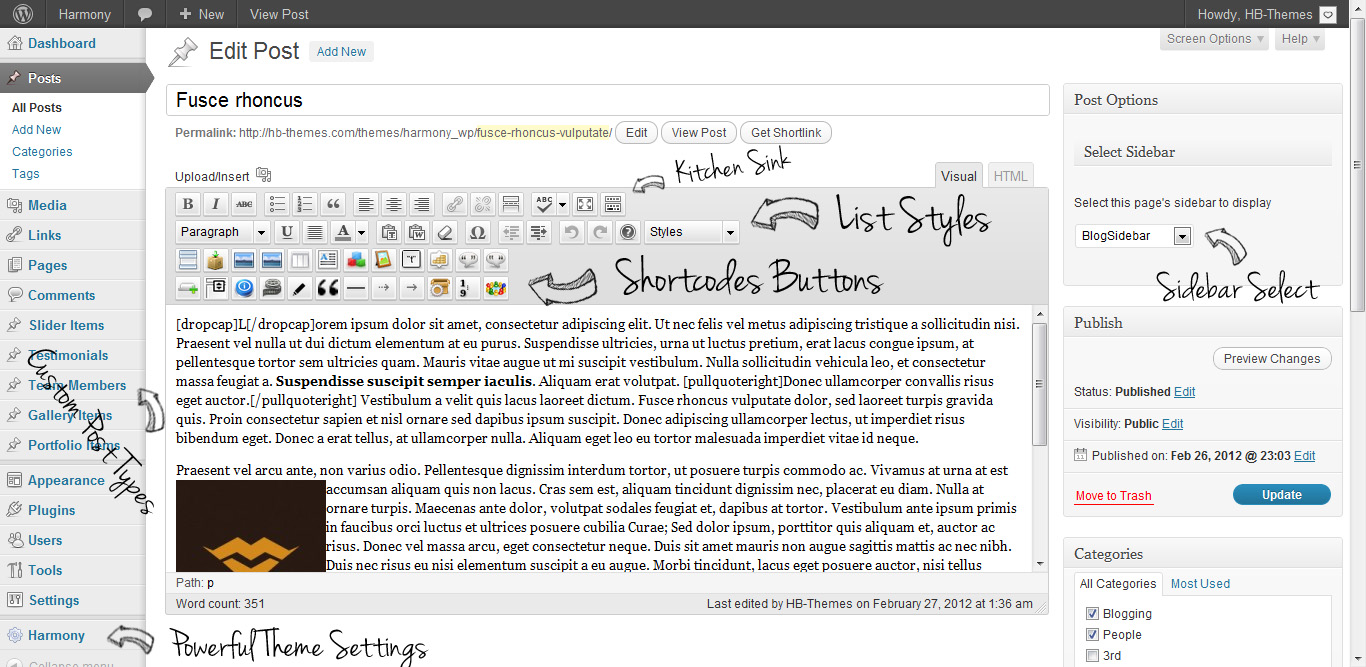The width and height of the screenshot is (1366, 667).
Task: Align text right
Action: 422,204
